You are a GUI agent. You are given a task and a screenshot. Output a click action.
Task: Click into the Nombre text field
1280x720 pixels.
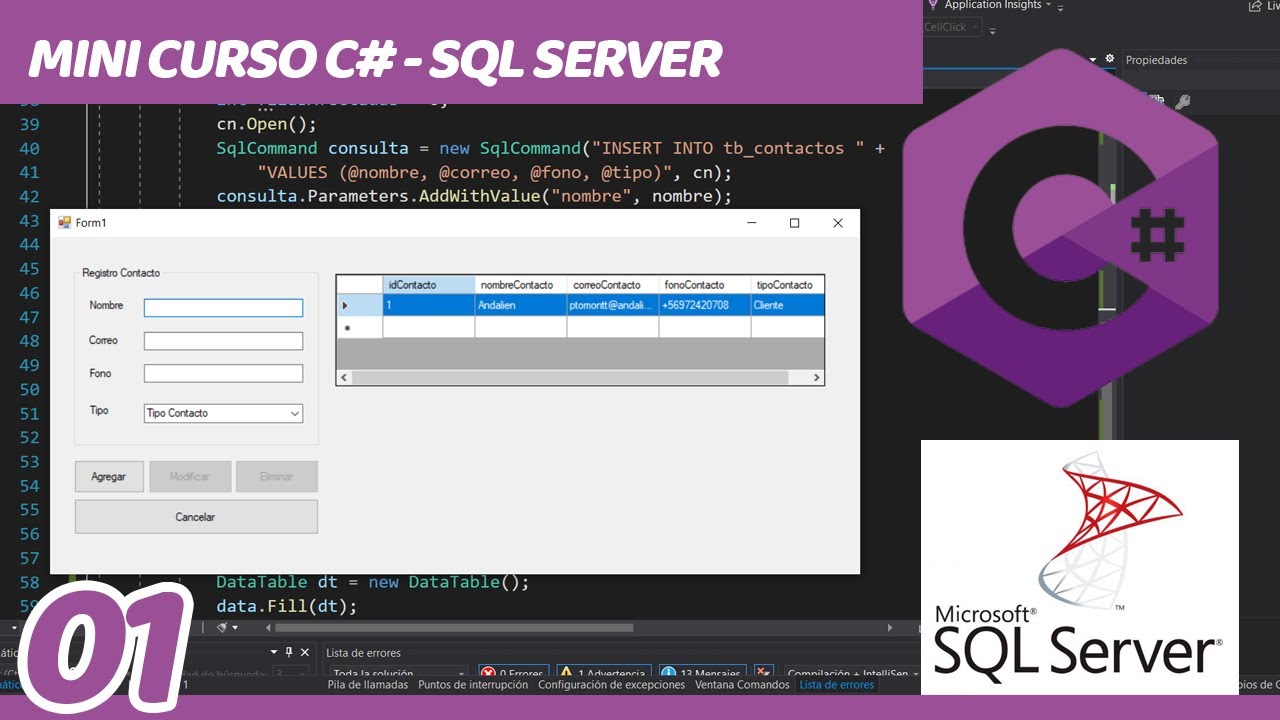(x=223, y=308)
